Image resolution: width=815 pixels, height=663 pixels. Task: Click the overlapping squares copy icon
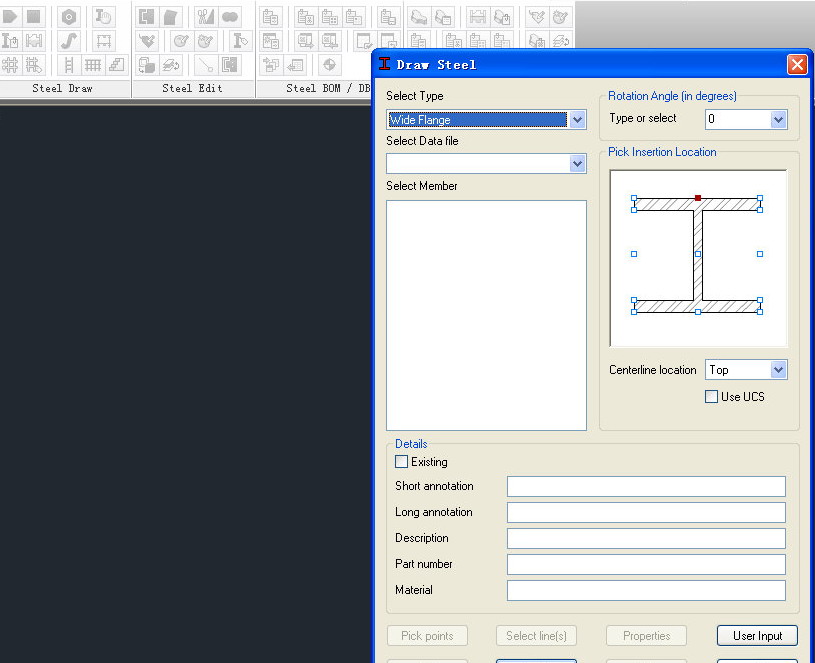pos(147,65)
